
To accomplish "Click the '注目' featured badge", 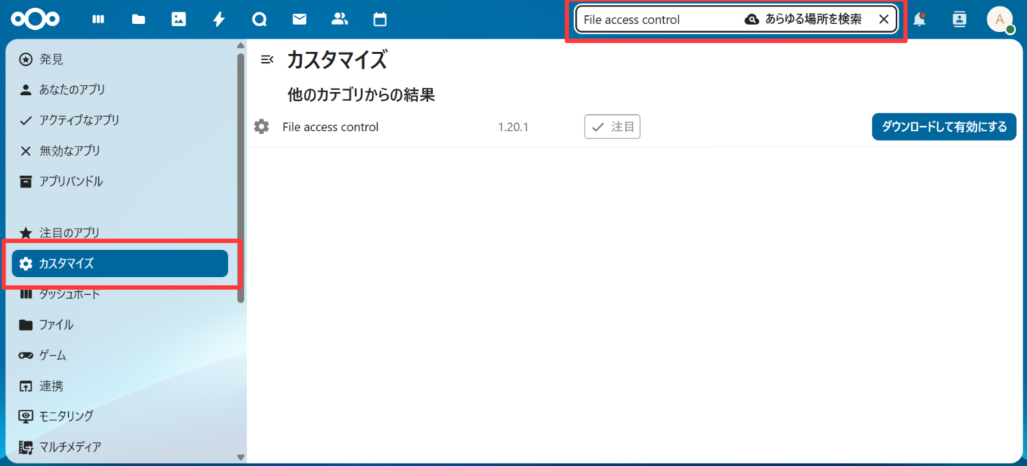I will coord(612,127).
